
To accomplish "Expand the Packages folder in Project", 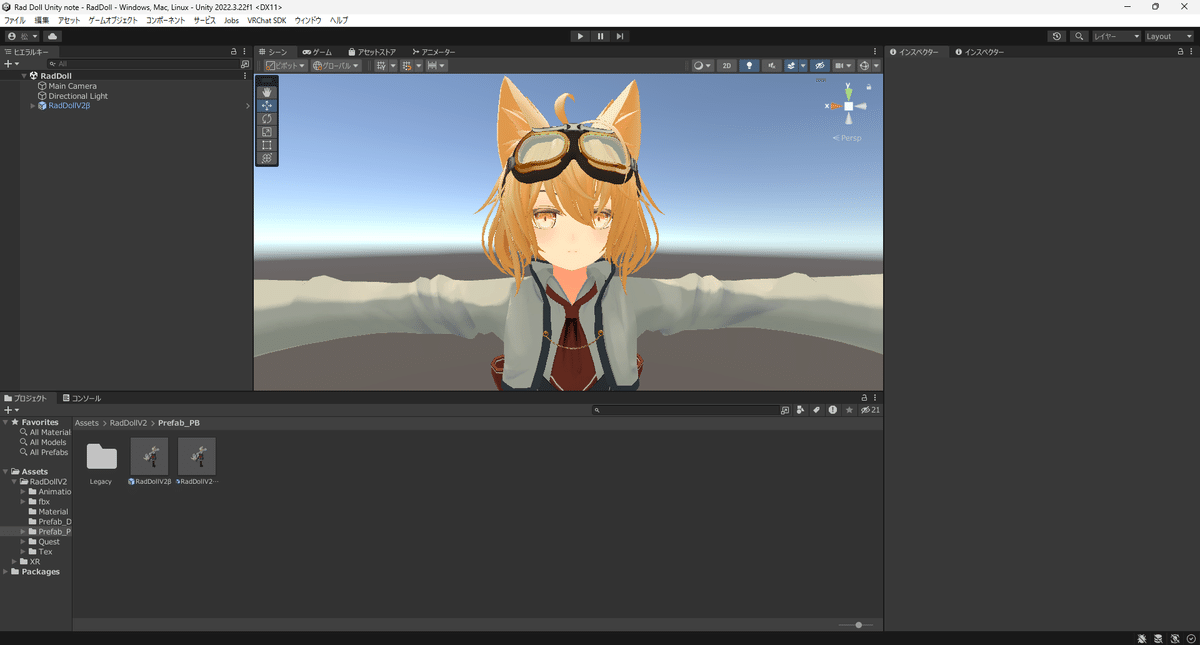I will pyautogui.click(x=7, y=572).
